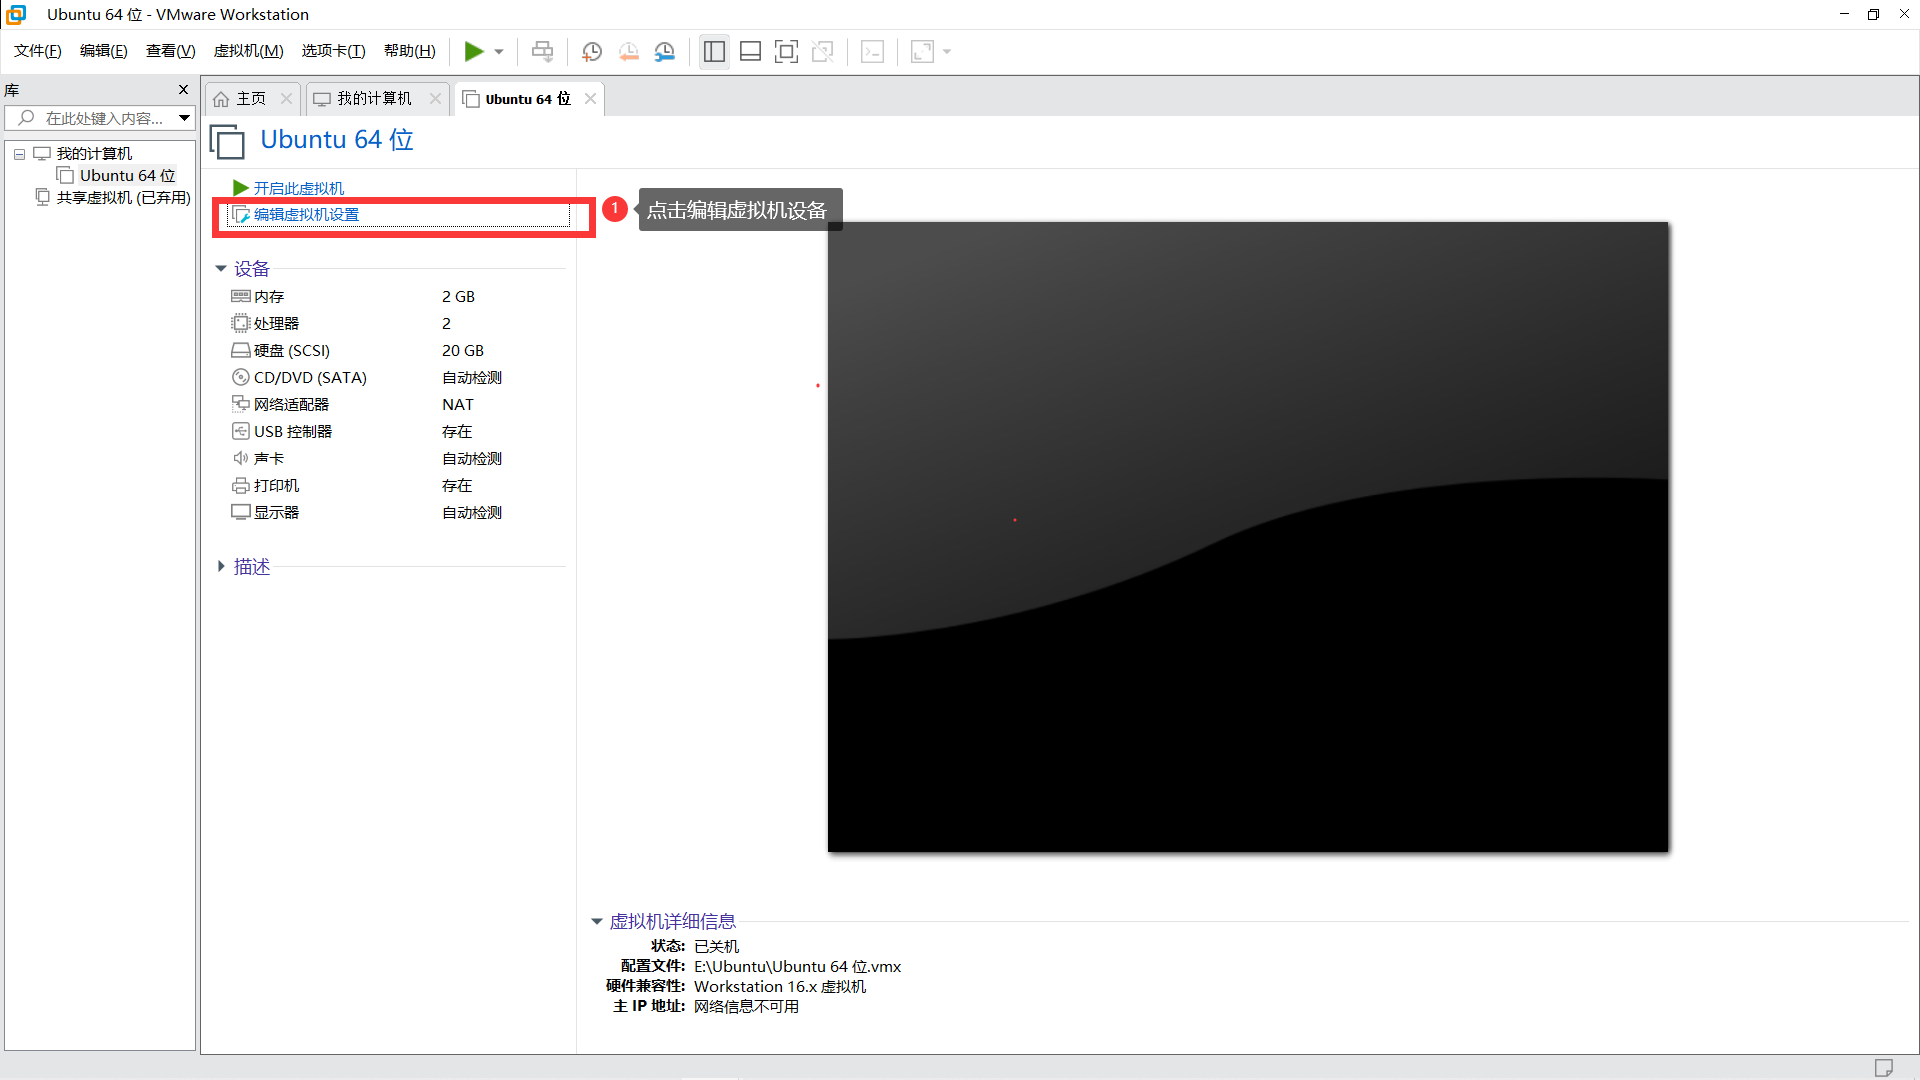The image size is (1920, 1080).
Task: Click 开启此虚拟机 link
Action: point(298,188)
